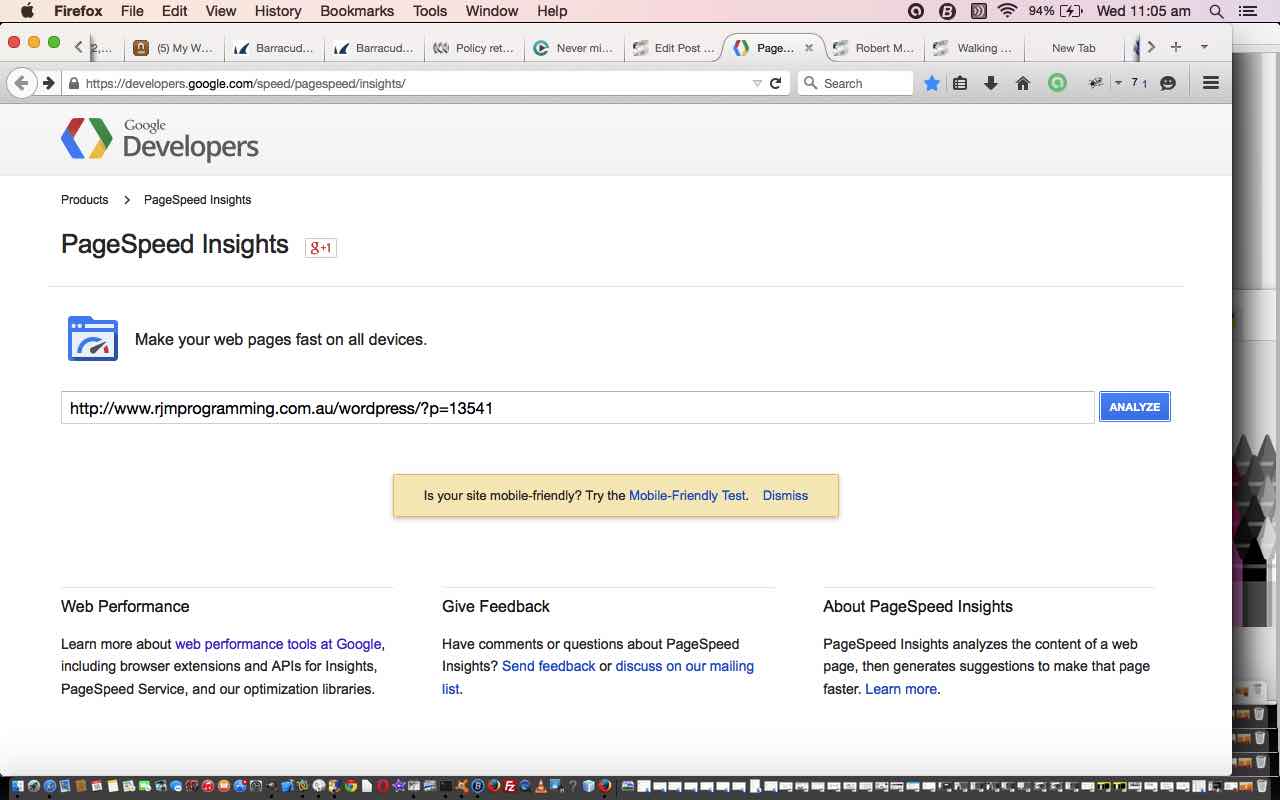Open the File menu
Image resolution: width=1280 pixels, height=800 pixels.
(131, 11)
